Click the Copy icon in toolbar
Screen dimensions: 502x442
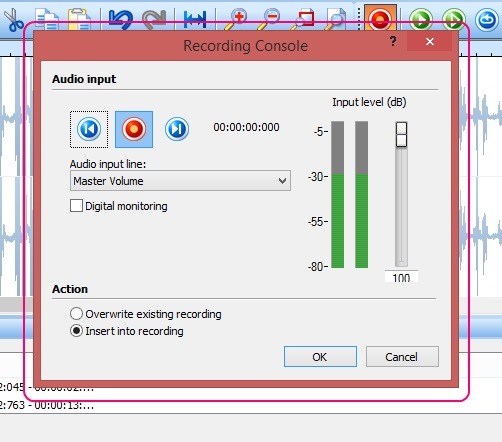click(x=47, y=19)
